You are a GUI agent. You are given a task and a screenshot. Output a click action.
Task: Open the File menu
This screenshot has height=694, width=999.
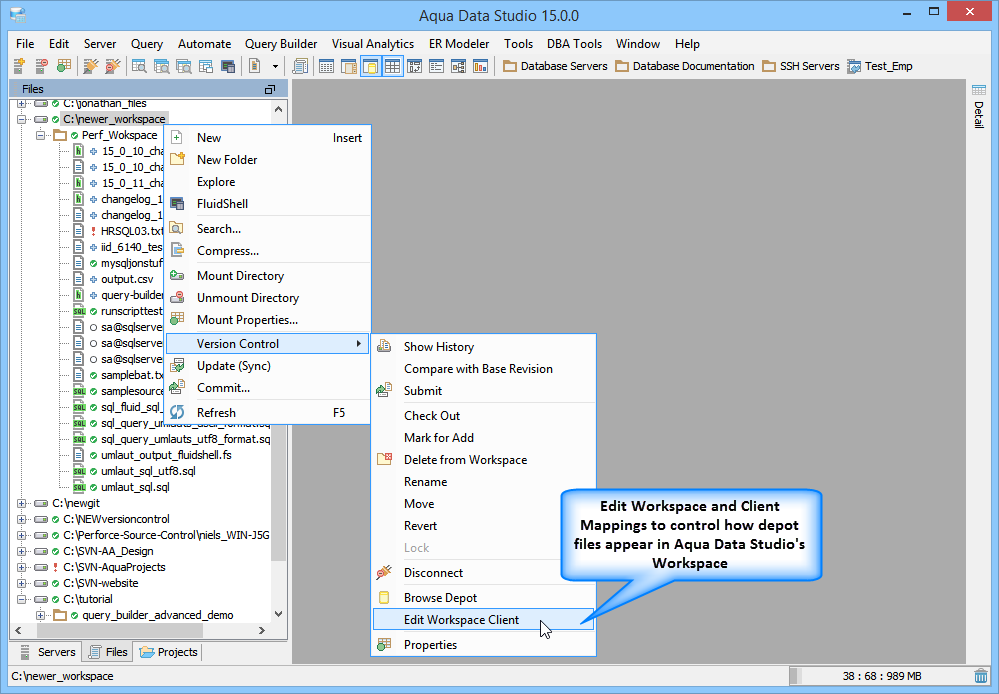pos(25,44)
